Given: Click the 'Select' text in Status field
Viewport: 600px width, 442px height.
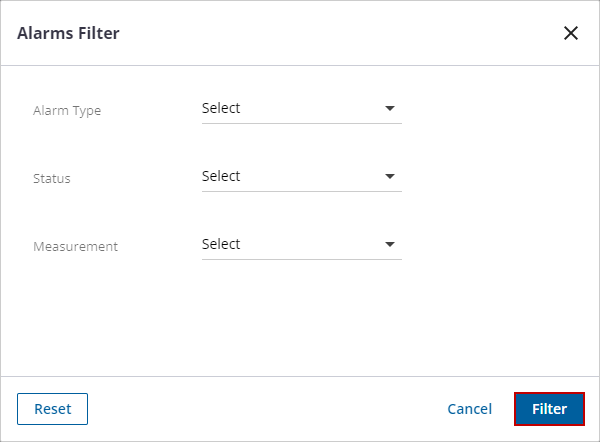Looking at the screenshot, I should (x=221, y=176).
